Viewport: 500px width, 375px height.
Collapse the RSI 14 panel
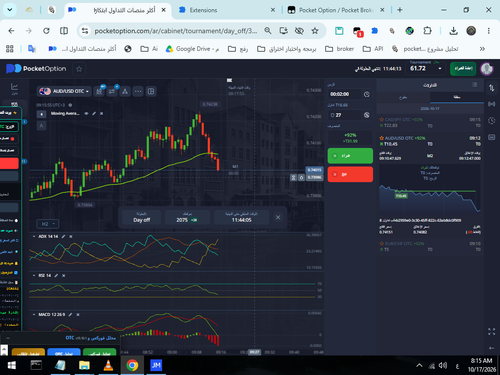pos(34,275)
